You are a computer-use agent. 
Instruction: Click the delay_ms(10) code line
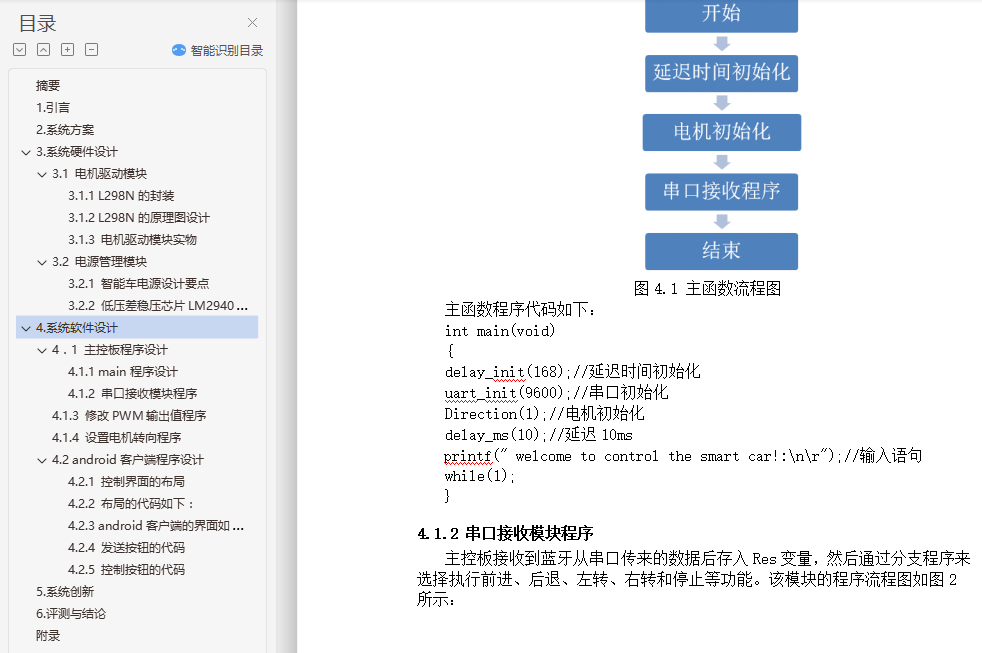click(x=539, y=435)
